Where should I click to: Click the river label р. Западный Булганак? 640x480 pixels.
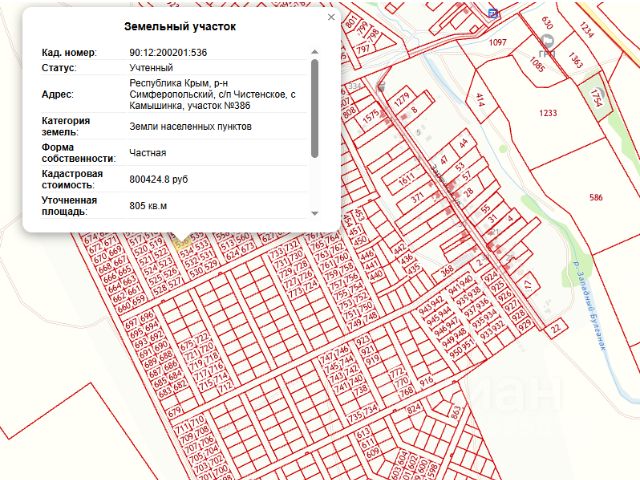point(590,305)
